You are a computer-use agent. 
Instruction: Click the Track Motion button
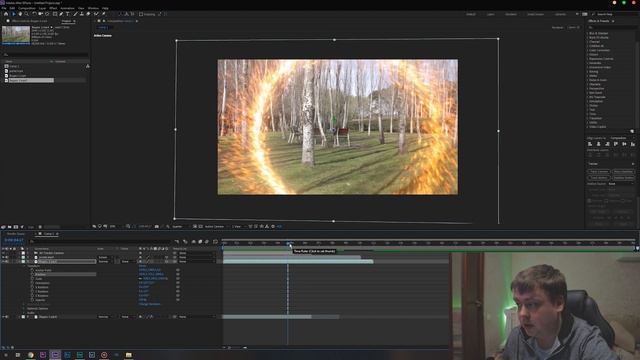(599, 178)
